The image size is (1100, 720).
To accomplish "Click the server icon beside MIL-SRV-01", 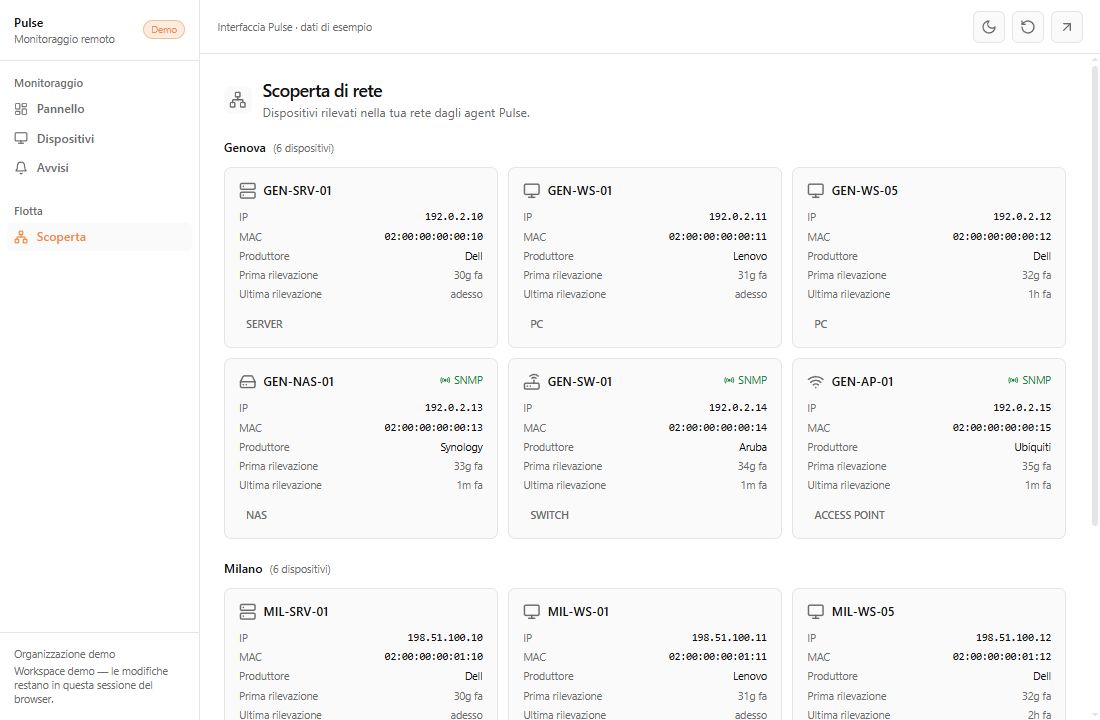I will click(x=248, y=611).
